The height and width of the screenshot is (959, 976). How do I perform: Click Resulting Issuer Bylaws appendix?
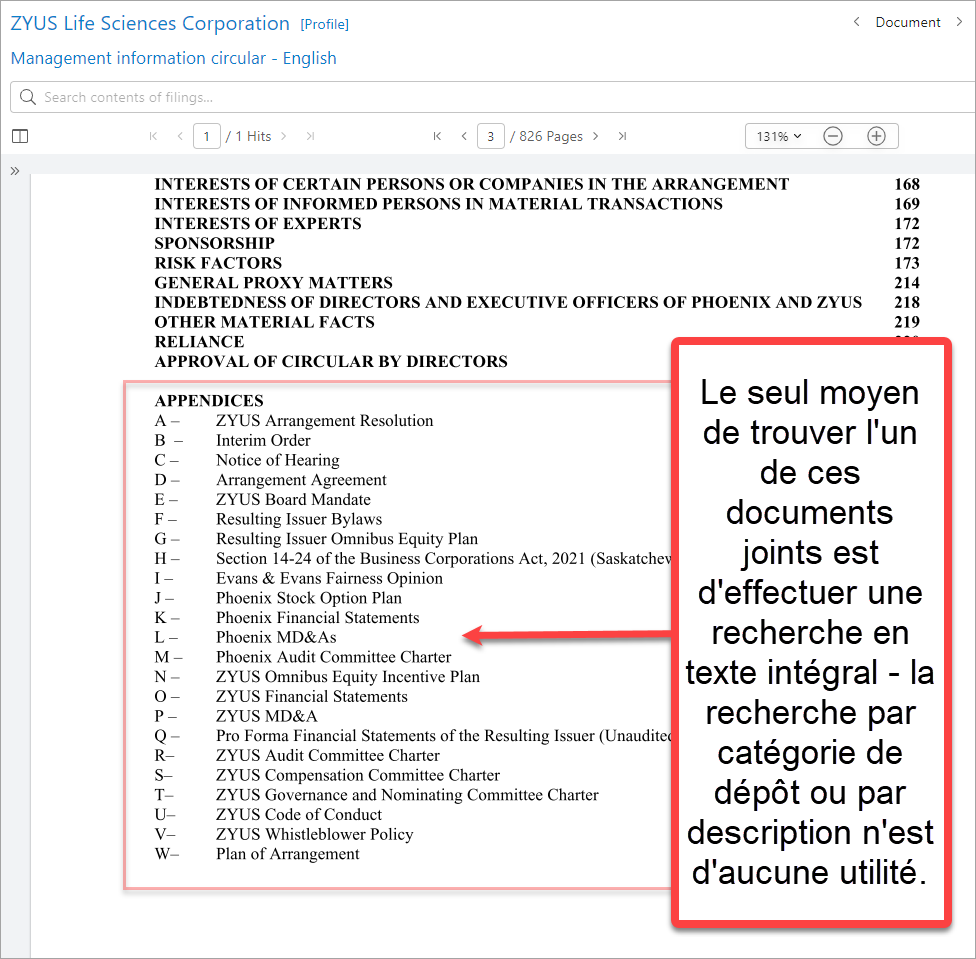(x=299, y=519)
